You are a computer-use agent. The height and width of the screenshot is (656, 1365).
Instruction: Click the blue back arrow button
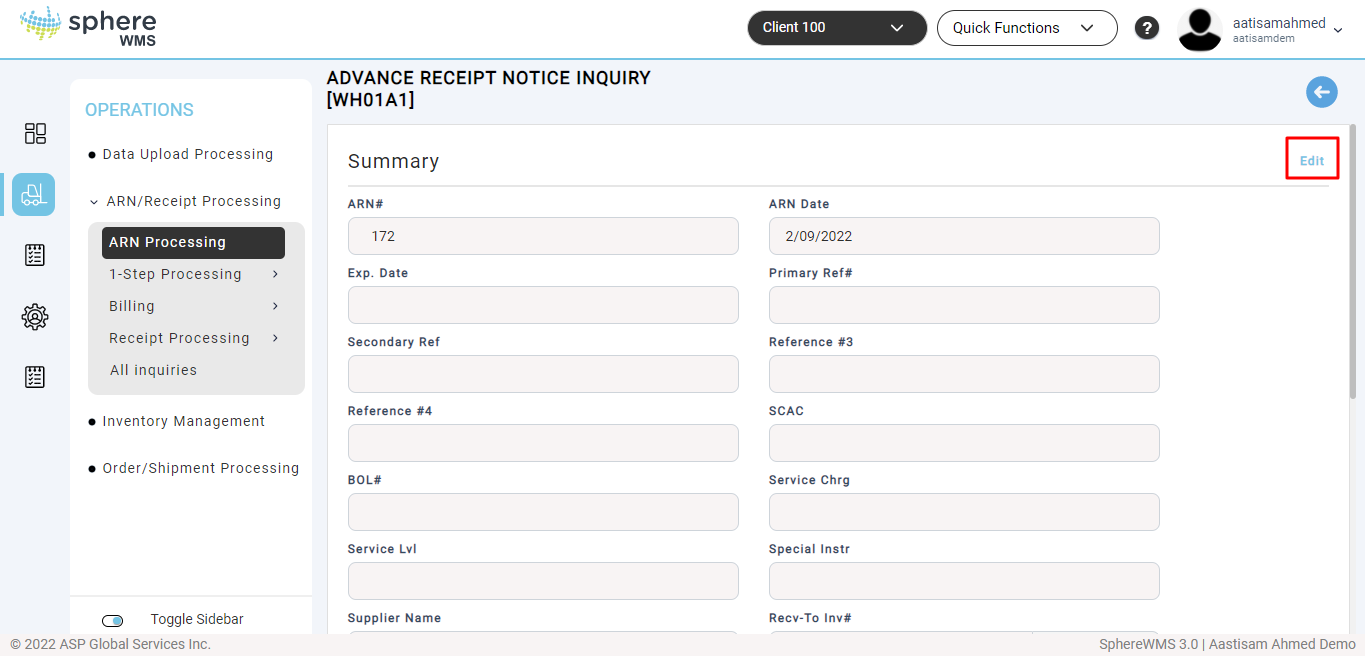(1322, 92)
